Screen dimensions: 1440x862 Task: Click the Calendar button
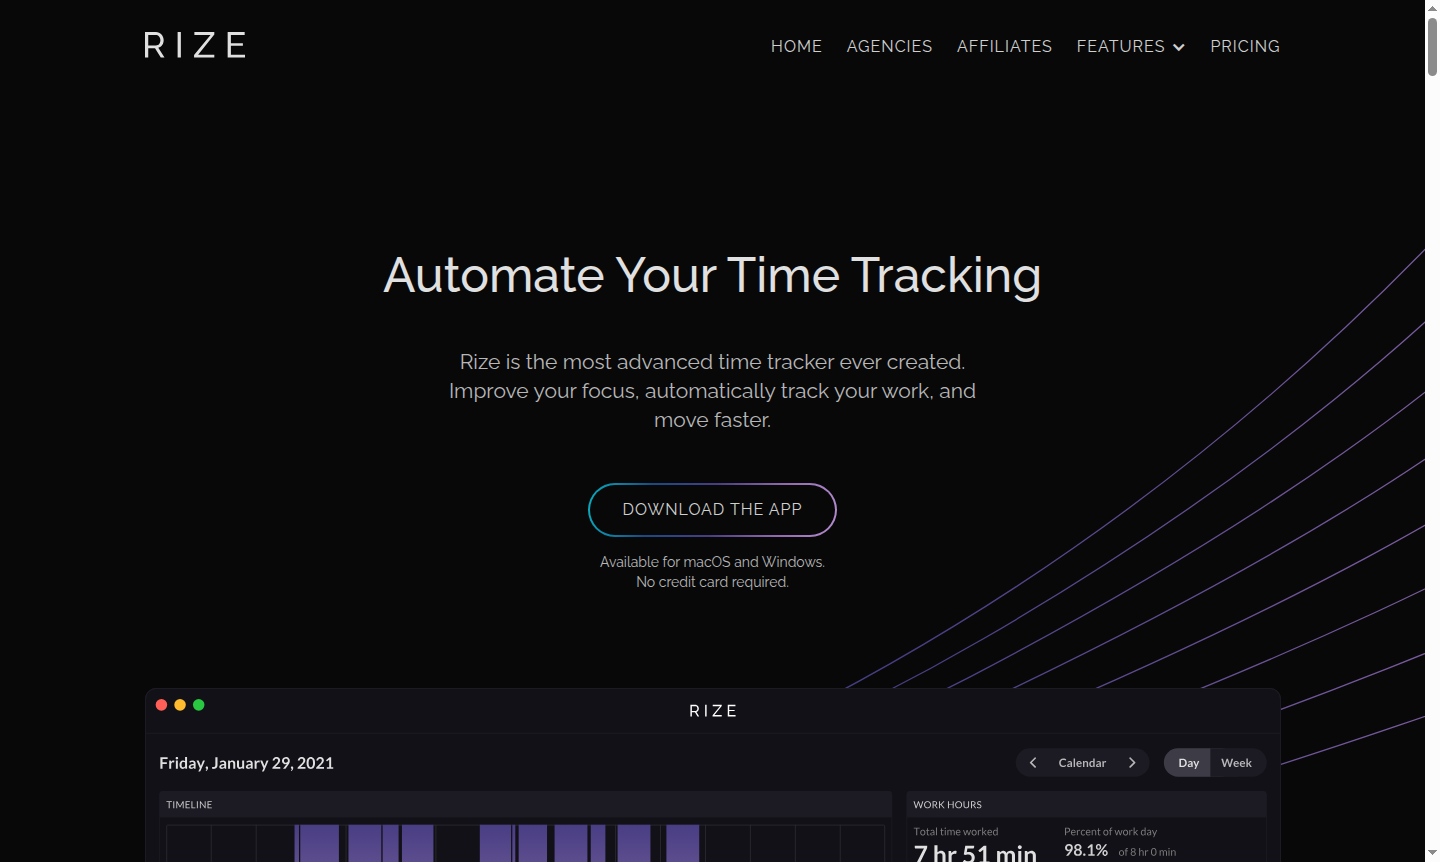1082,762
